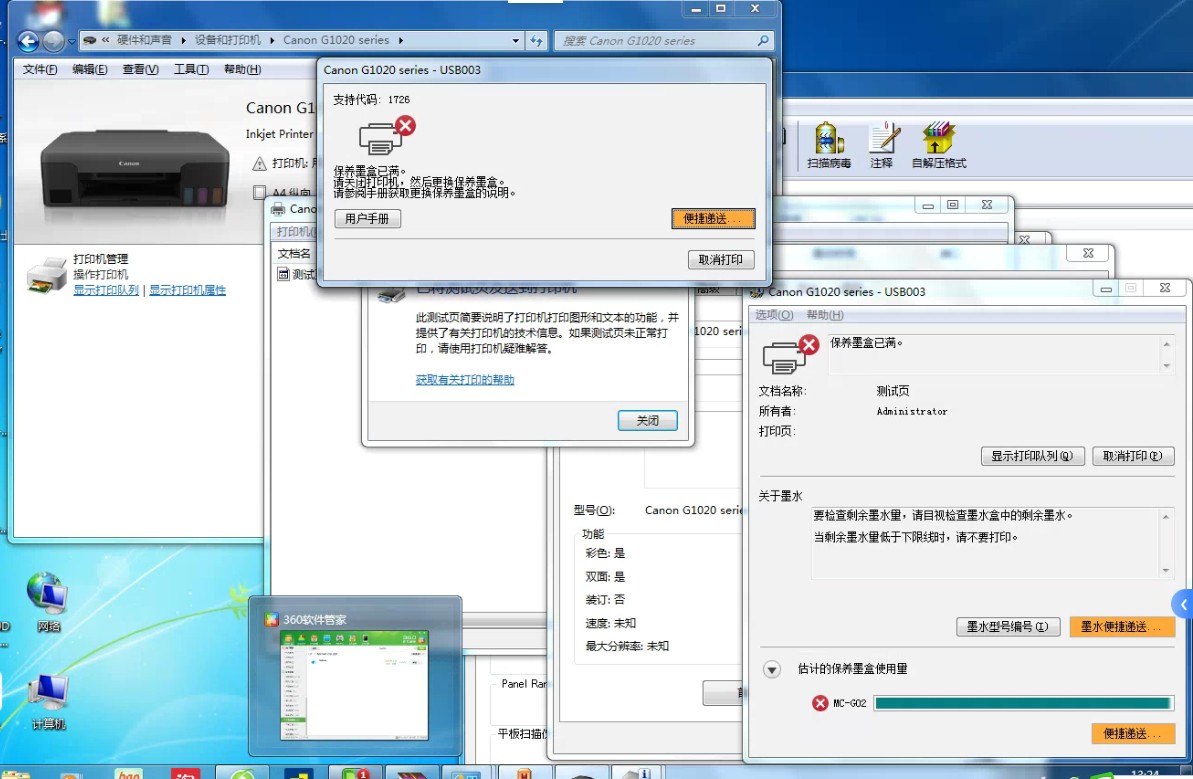Click the printer icon in test page dialog

392,296
